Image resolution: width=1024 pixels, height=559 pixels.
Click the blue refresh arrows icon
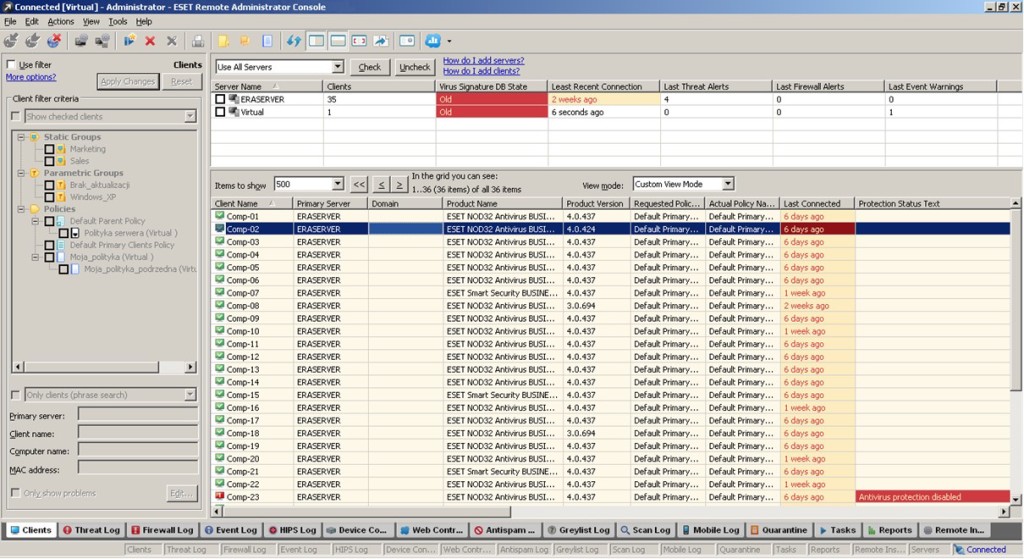tap(293, 41)
